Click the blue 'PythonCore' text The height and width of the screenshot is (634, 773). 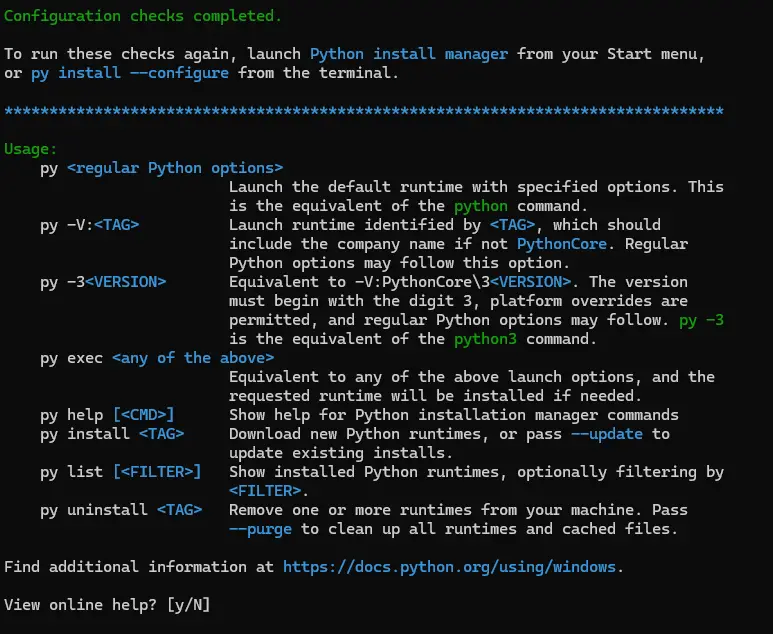coord(562,244)
